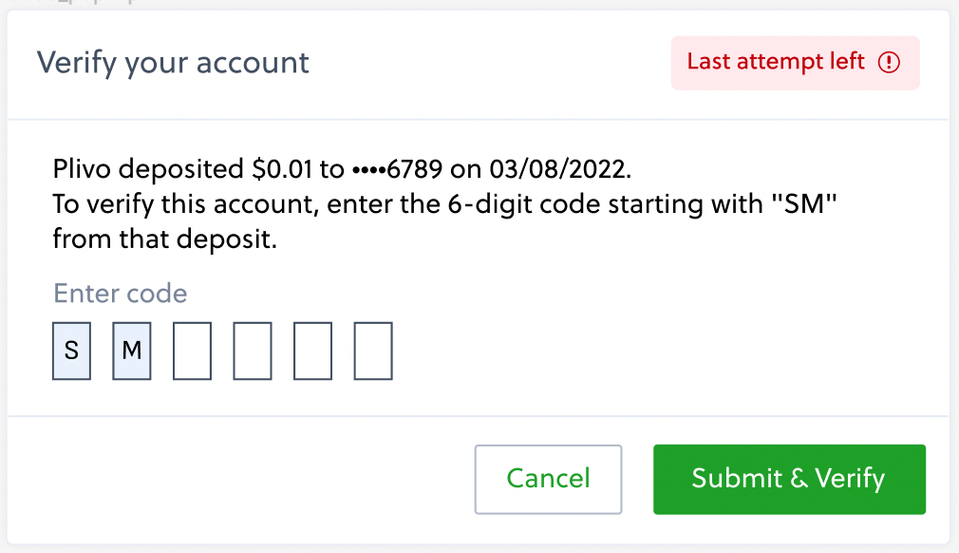
Task: Click the deposit date 03/08/2022
Action: coord(560,169)
